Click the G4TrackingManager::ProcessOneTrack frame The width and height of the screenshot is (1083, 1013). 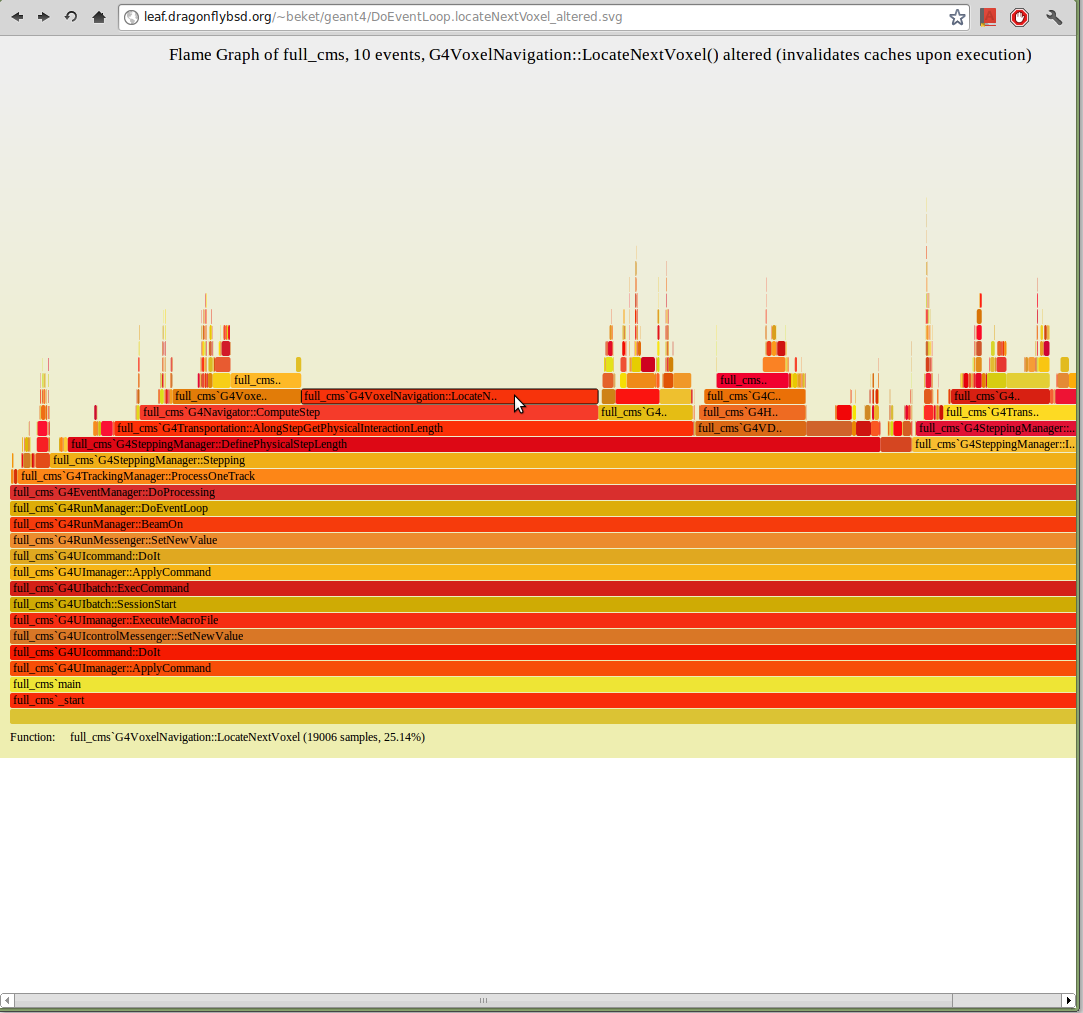coord(546,476)
